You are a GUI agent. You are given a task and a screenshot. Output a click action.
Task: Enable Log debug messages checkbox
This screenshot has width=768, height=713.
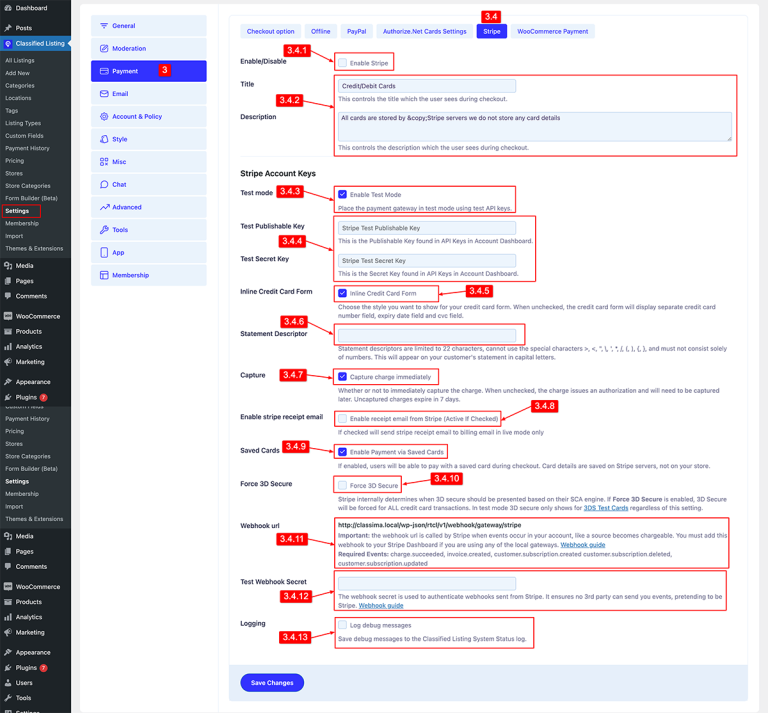coord(342,625)
